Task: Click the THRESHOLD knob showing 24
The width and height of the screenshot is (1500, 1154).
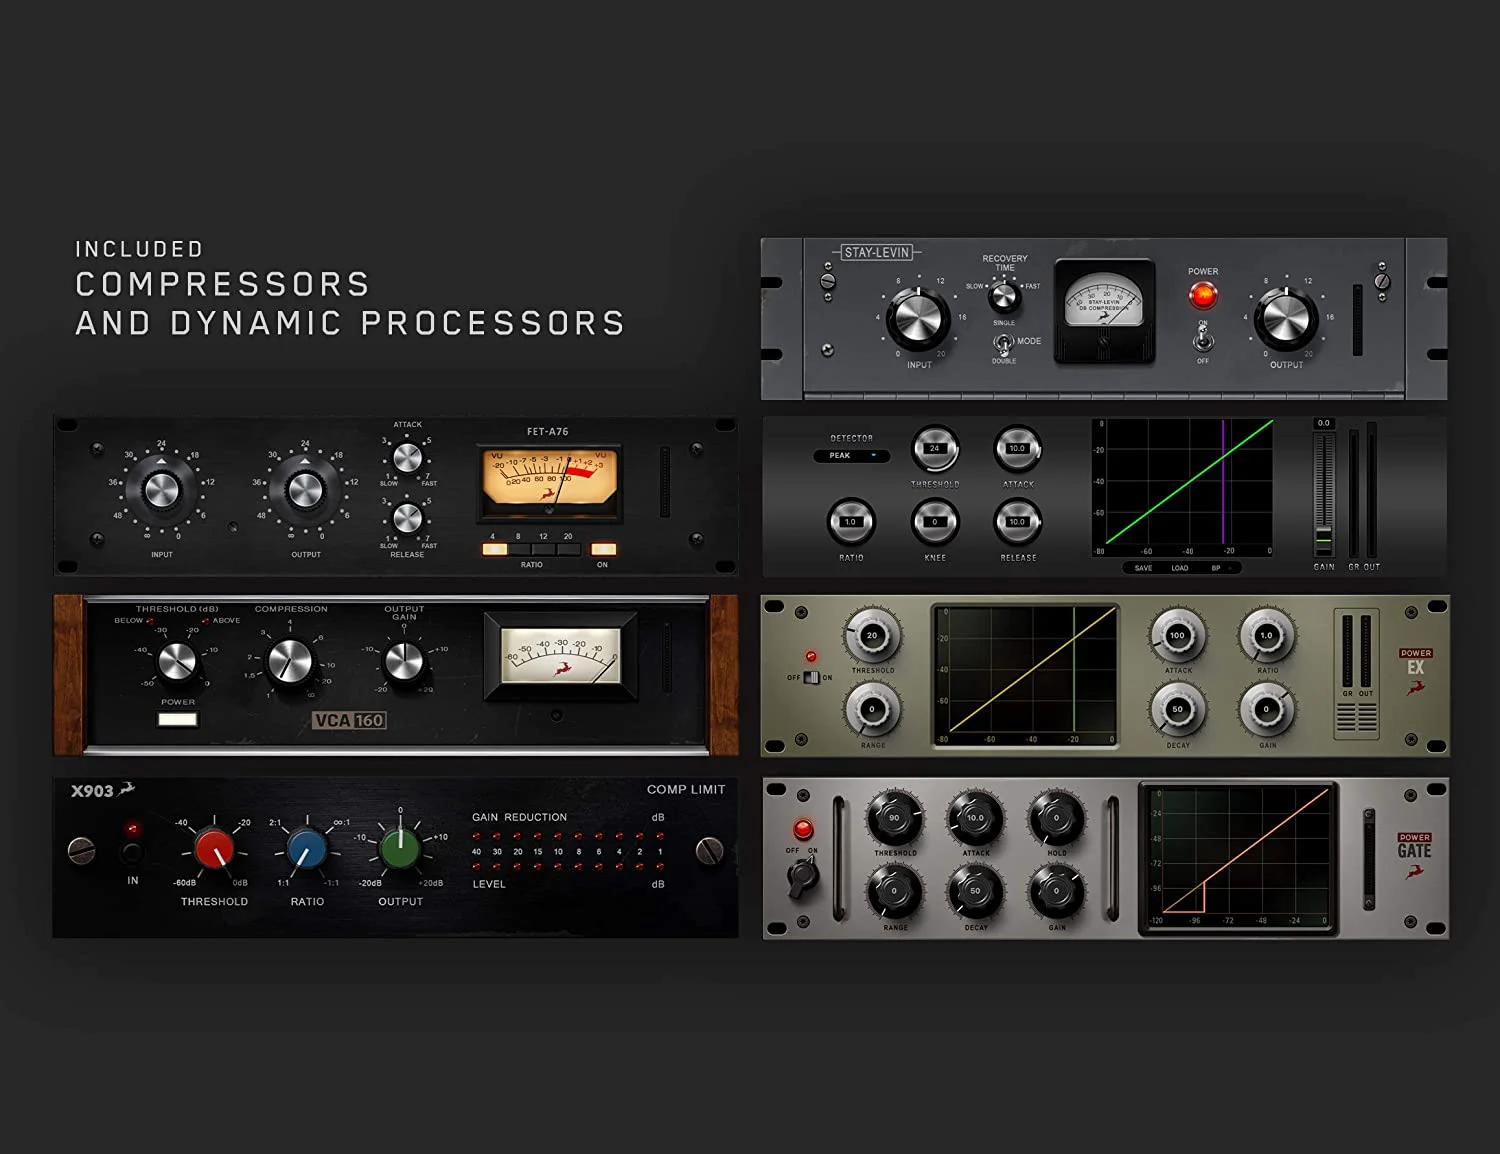Action: coord(935,450)
